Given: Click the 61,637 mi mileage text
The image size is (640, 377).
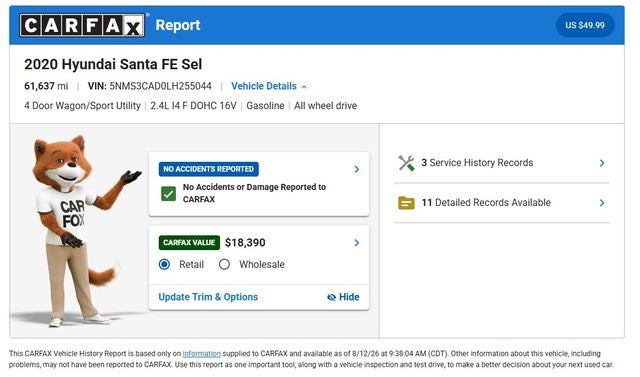Looking at the screenshot, I should (x=46, y=86).
